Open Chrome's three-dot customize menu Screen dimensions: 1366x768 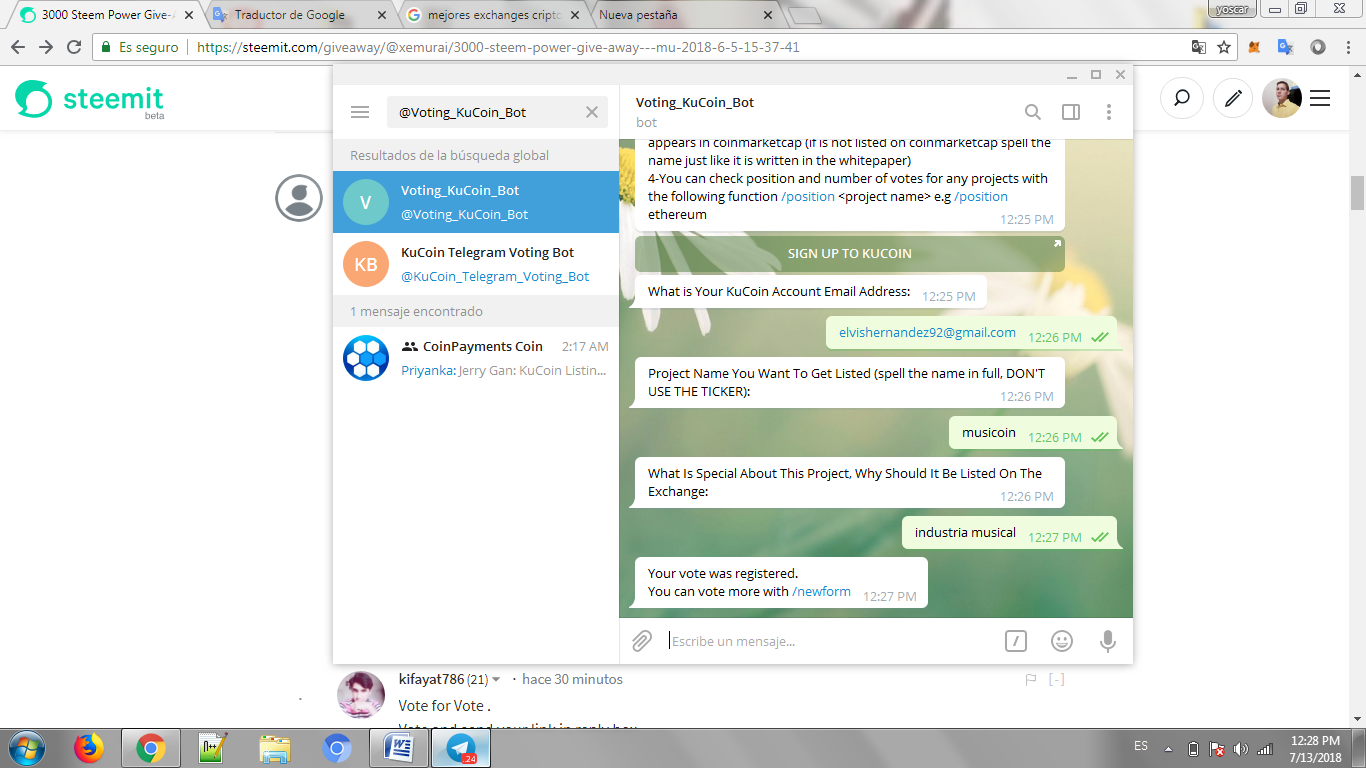coord(1346,47)
